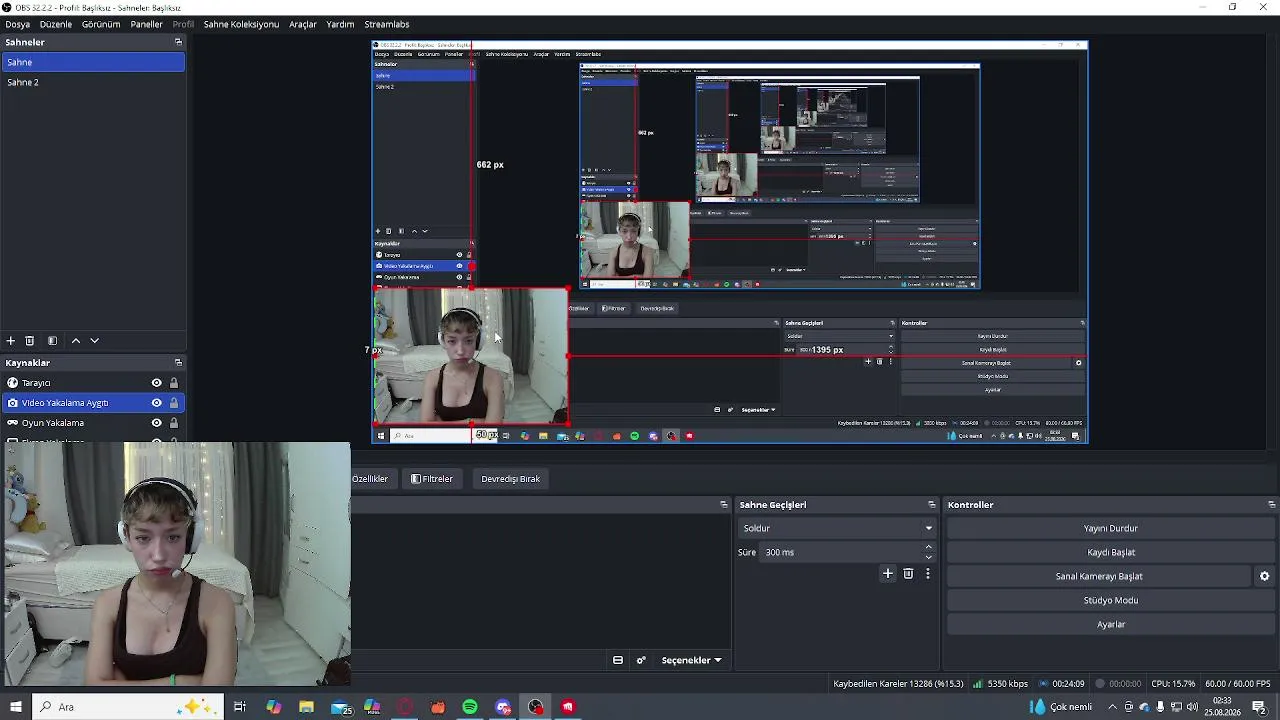Image resolution: width=1280 pixels, height=720 pixels.
Task: Click the OBS Studio taskbar icon
Action: [536, 707]
